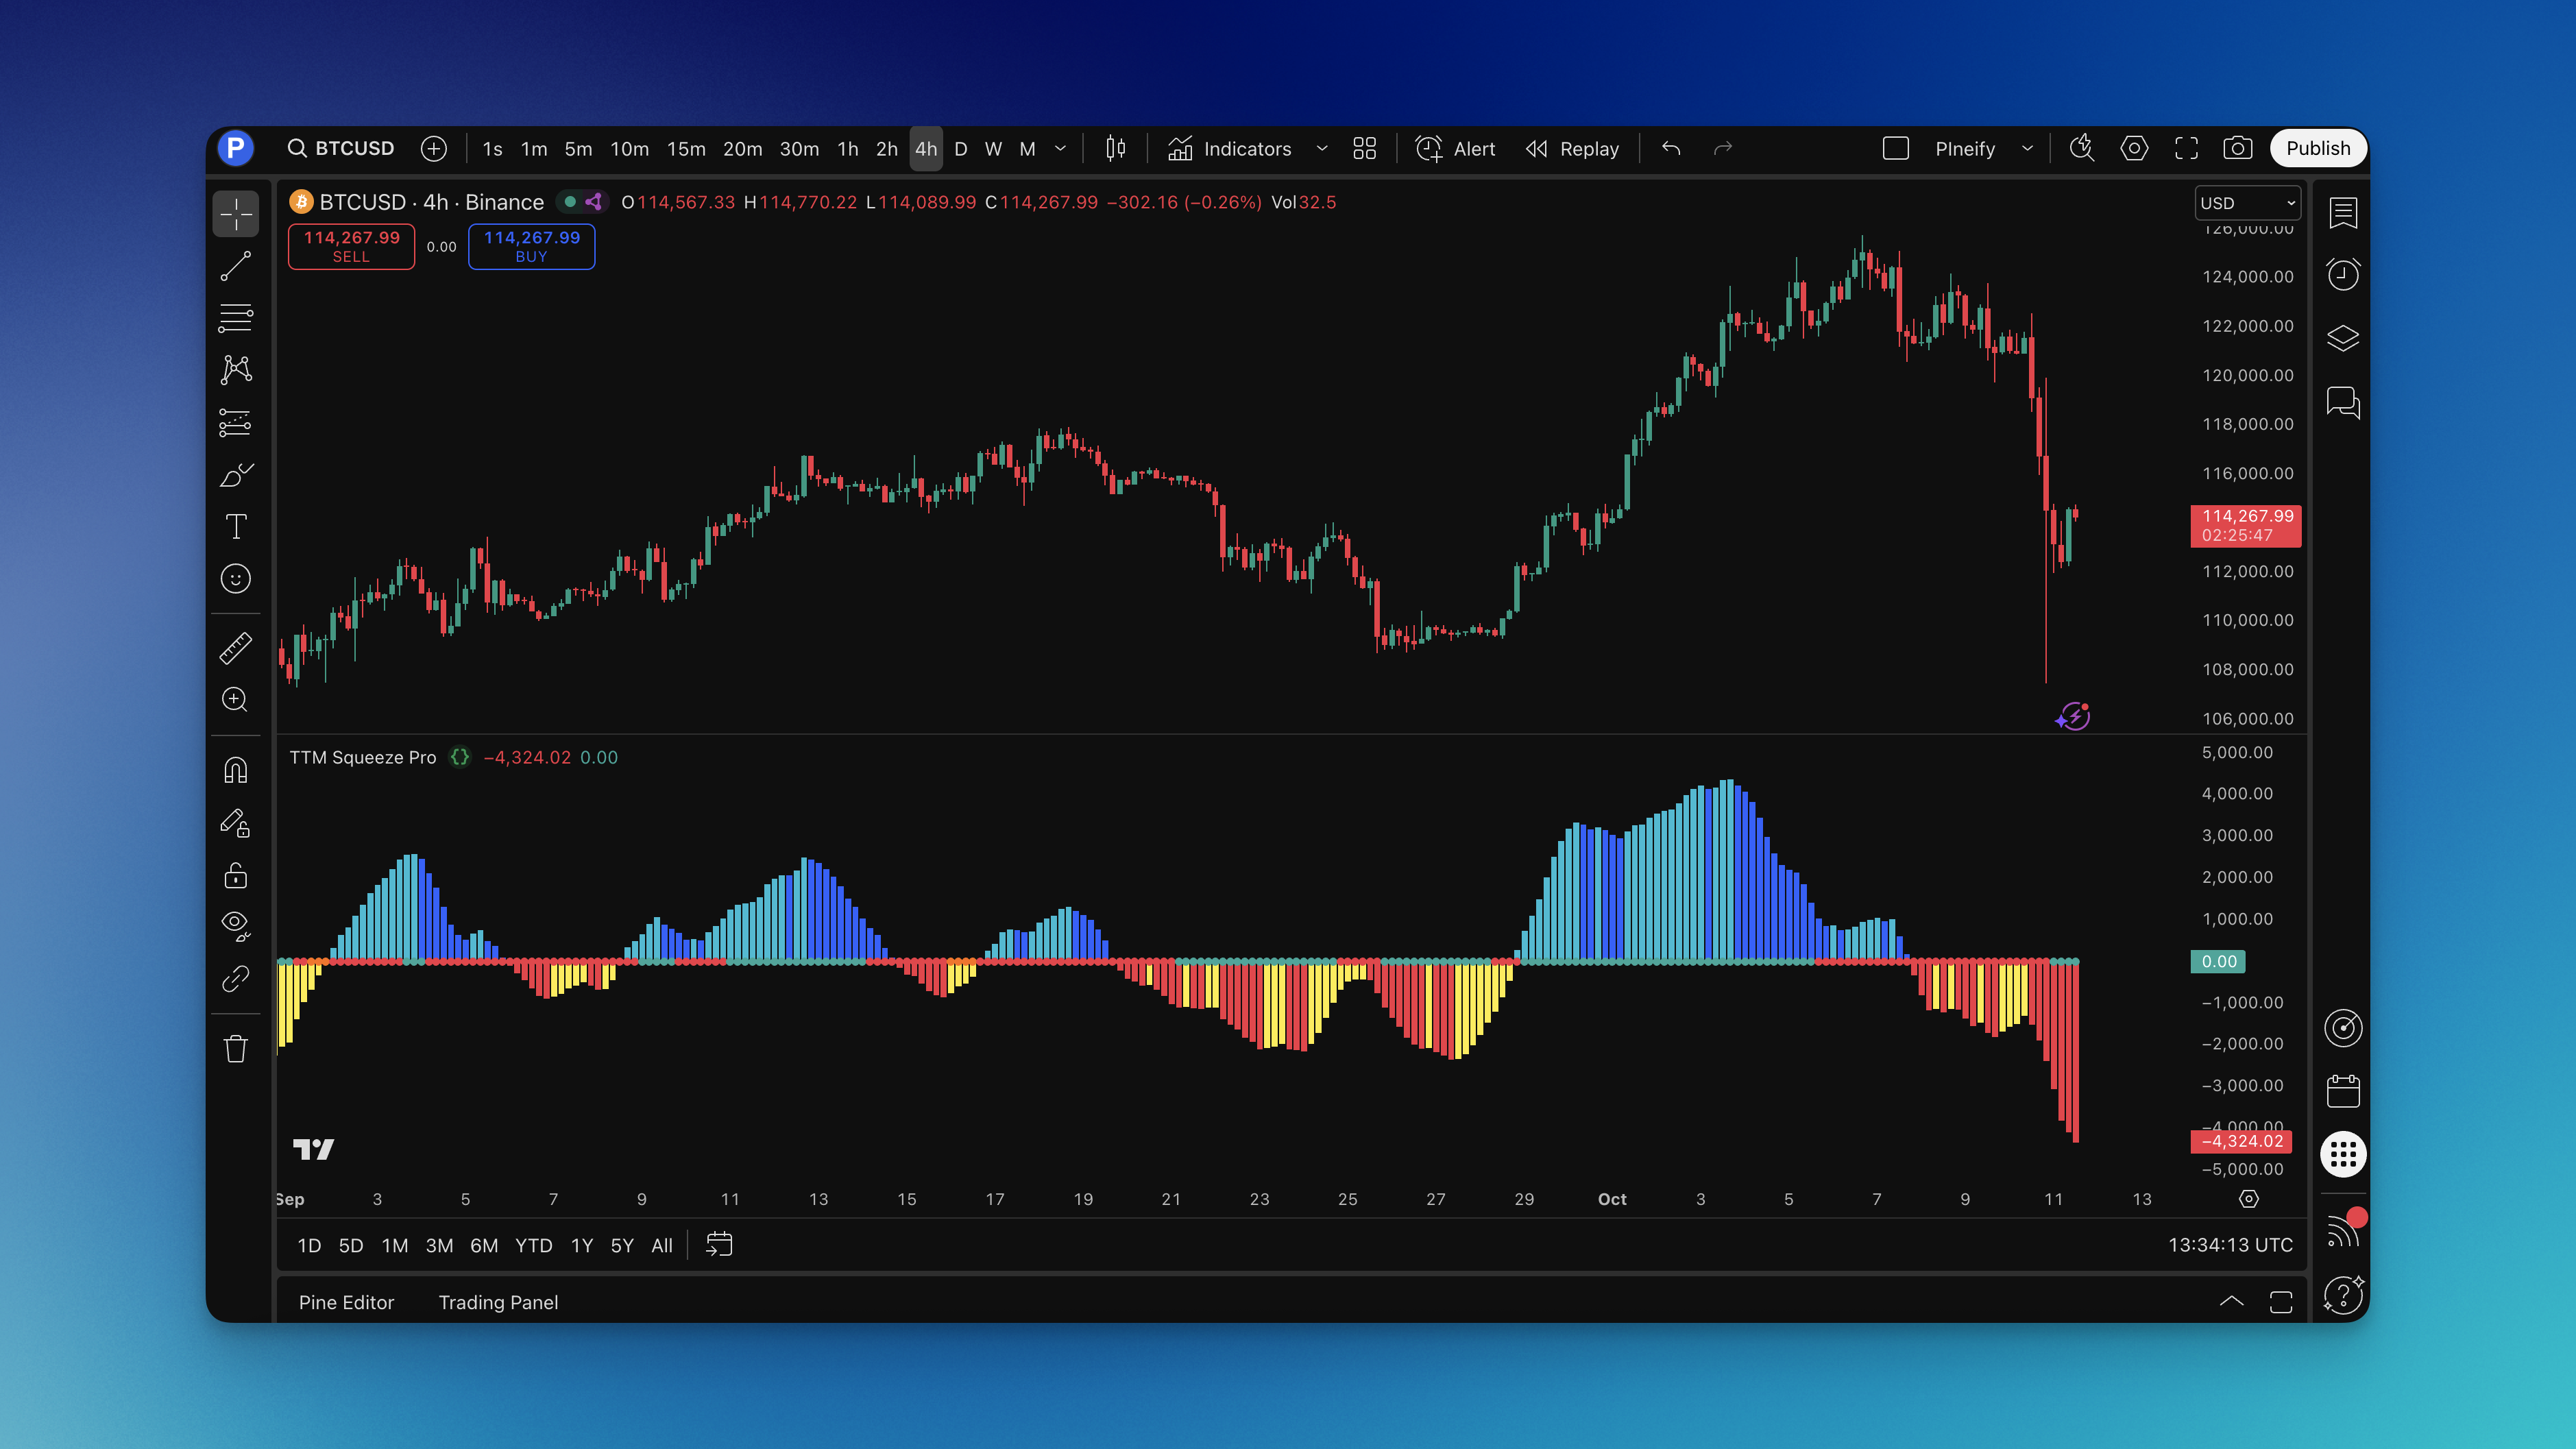The image size is (2576, 1449).
Task: Select the 1Y date range
Action: [581, 1245]
